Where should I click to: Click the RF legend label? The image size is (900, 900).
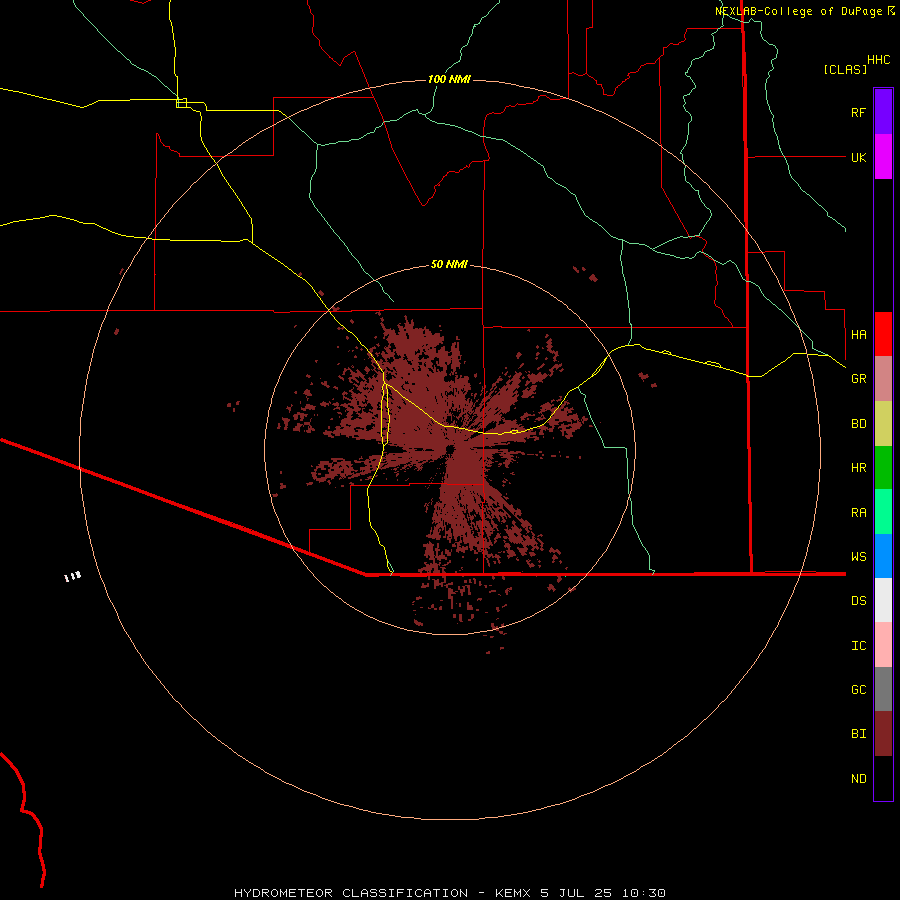(858, 112)
